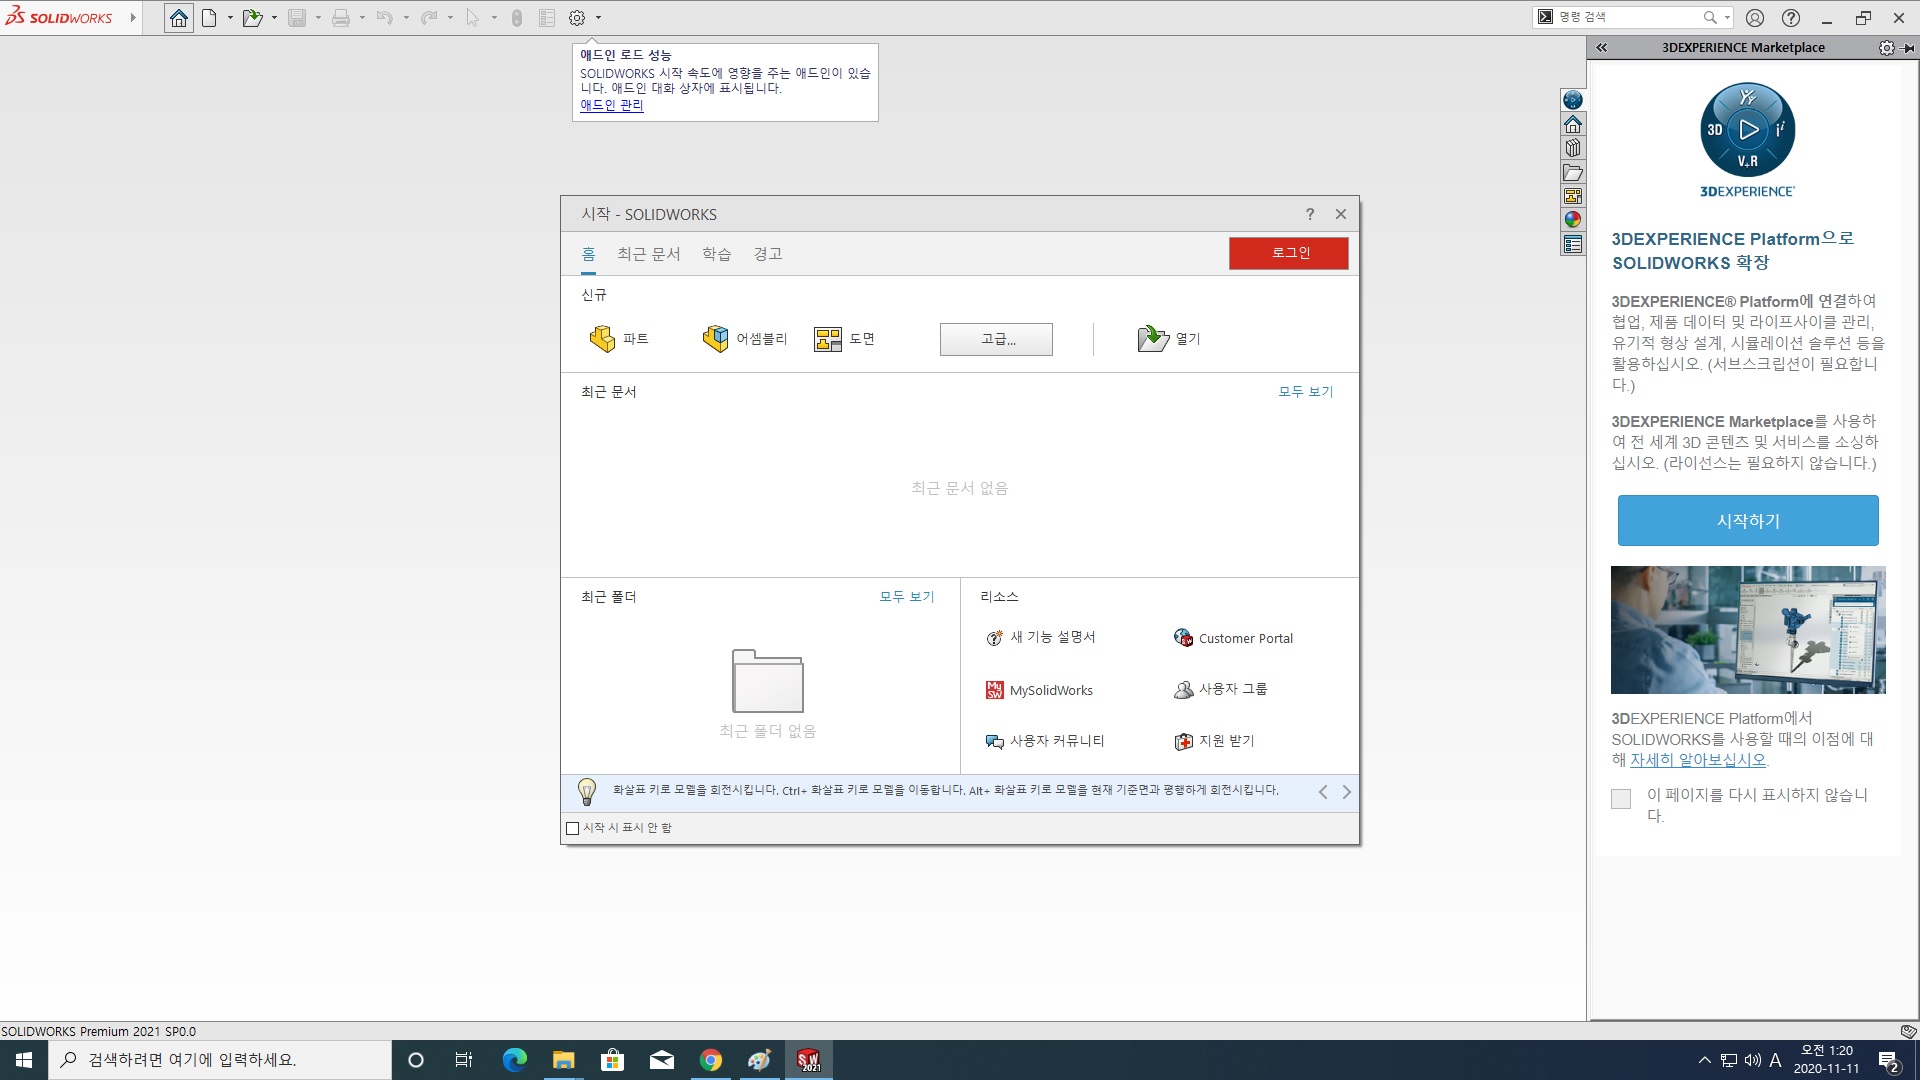The image size is (1920, 1080).
Task: Click the Undo toolbar icon
Action: point(385,18)
